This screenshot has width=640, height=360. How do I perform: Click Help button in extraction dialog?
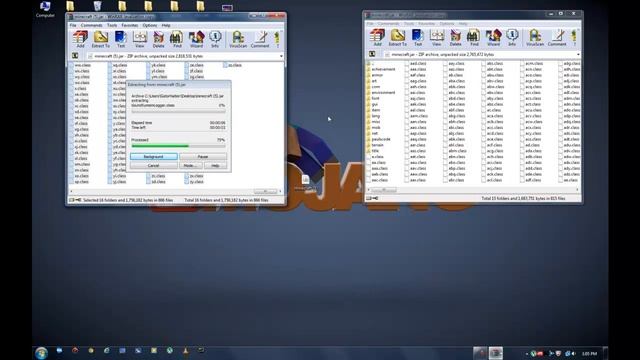215,166
